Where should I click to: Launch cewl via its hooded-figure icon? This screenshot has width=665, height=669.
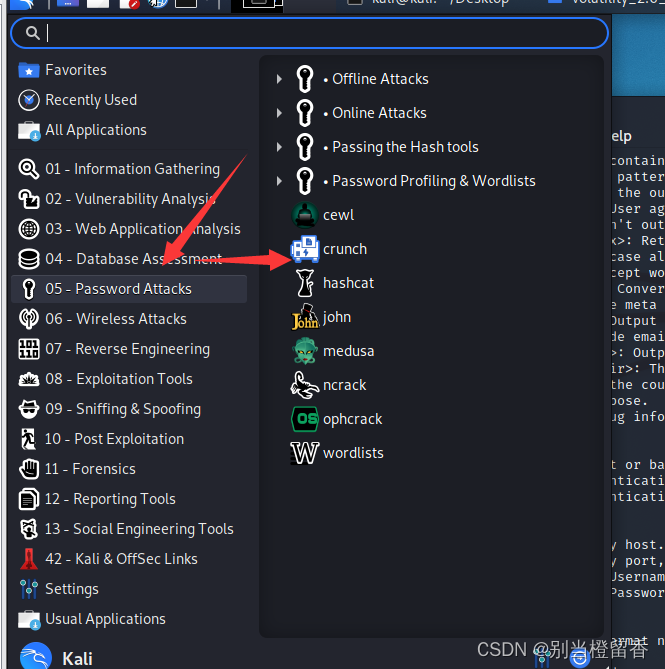click(305, 215)
